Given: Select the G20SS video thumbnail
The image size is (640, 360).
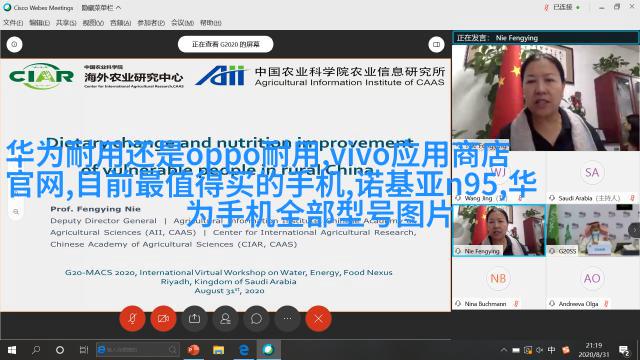Looking at the screenshot, I should coord(592,230).
